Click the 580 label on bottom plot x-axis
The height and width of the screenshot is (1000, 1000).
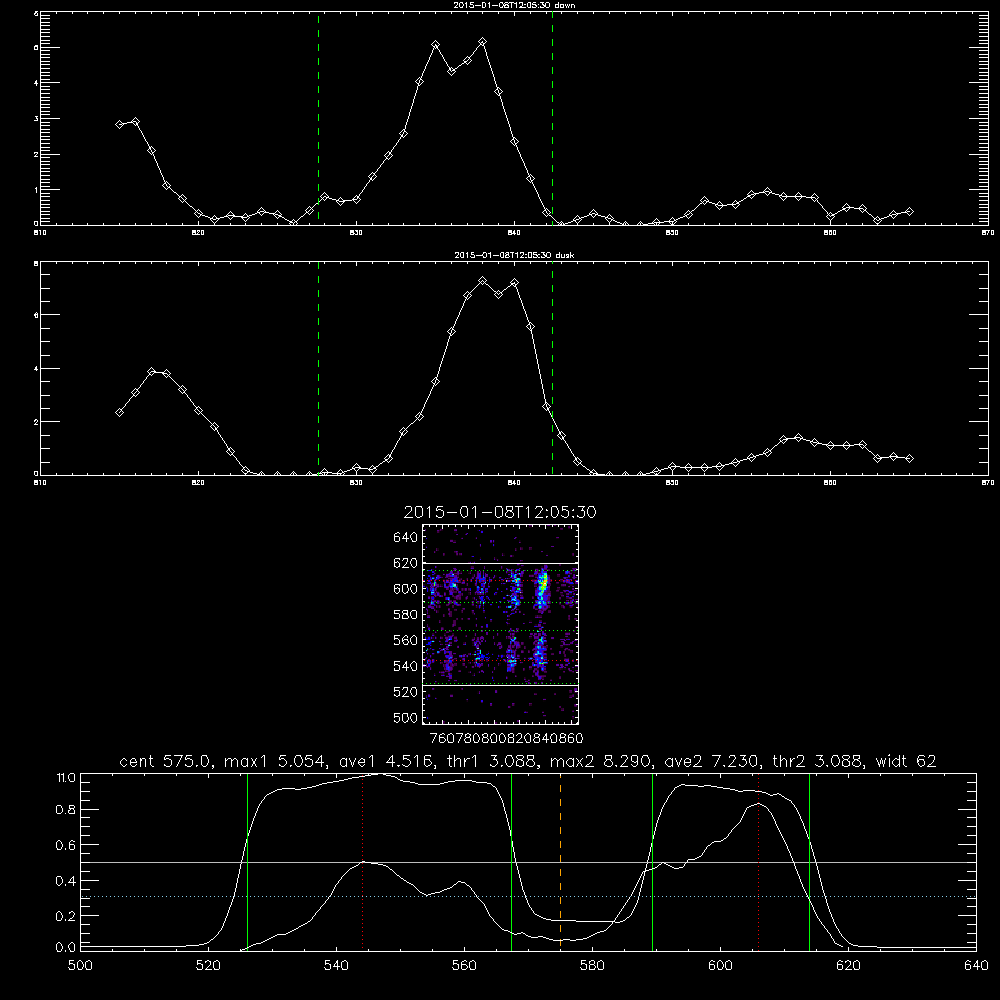(592, 966)
